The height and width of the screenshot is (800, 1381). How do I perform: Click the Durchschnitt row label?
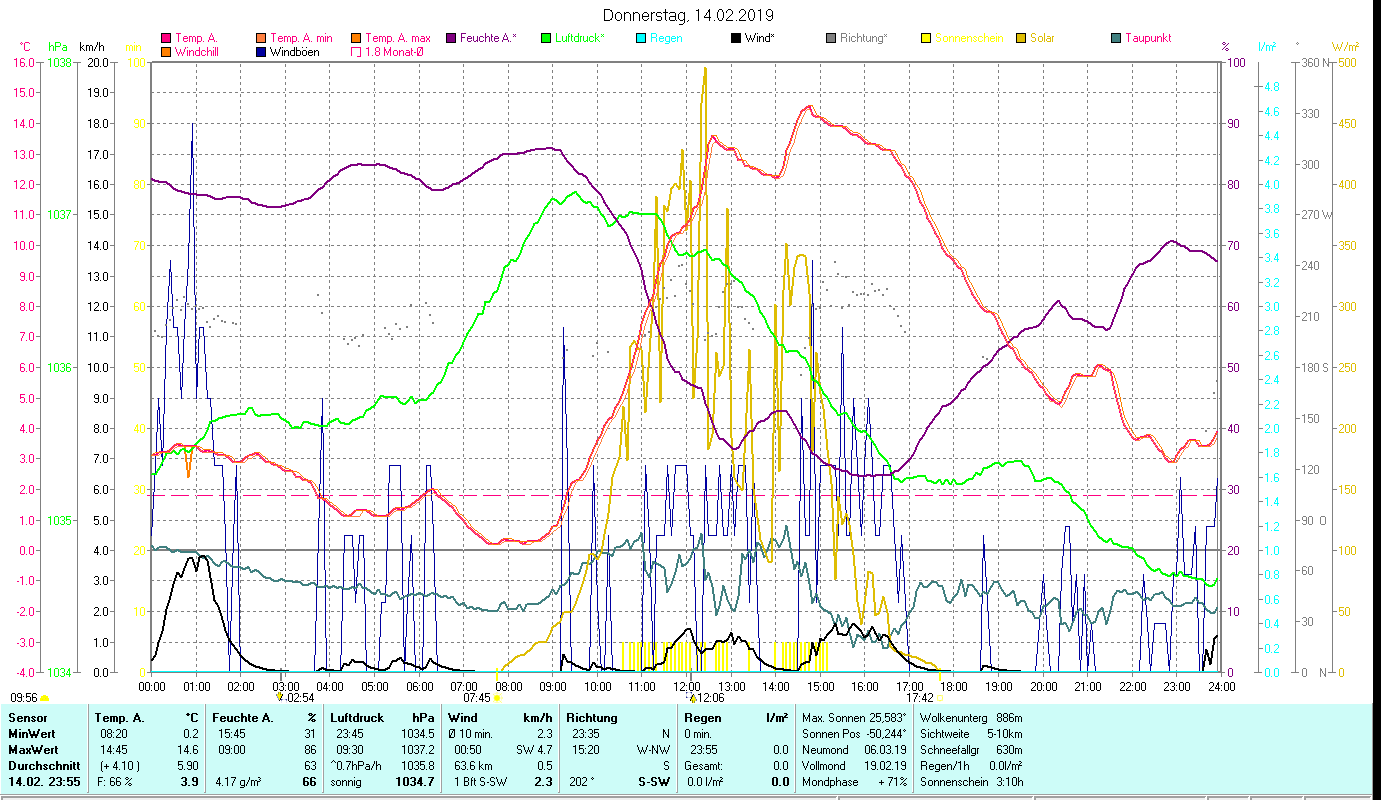coord(42,766)
